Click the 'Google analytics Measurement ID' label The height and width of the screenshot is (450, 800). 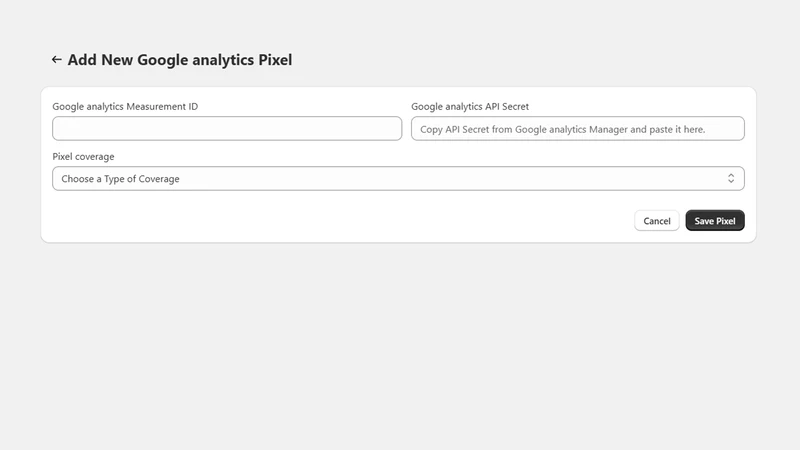(x=125, y=107)
